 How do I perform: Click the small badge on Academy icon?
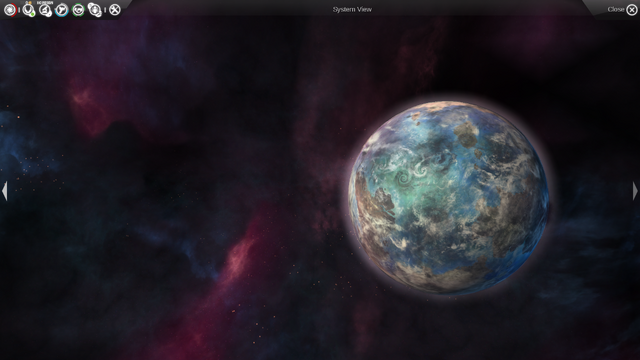[x=98, y=14]
